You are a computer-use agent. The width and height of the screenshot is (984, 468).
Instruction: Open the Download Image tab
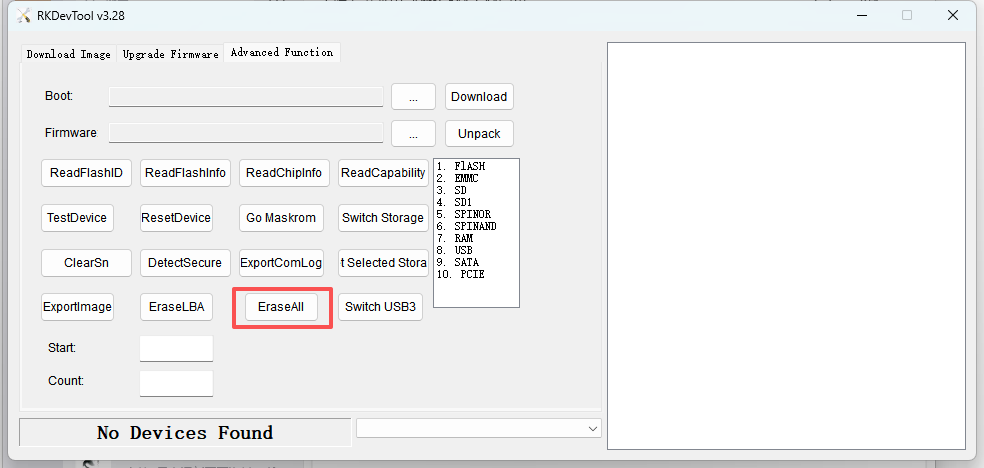[68, 54]
